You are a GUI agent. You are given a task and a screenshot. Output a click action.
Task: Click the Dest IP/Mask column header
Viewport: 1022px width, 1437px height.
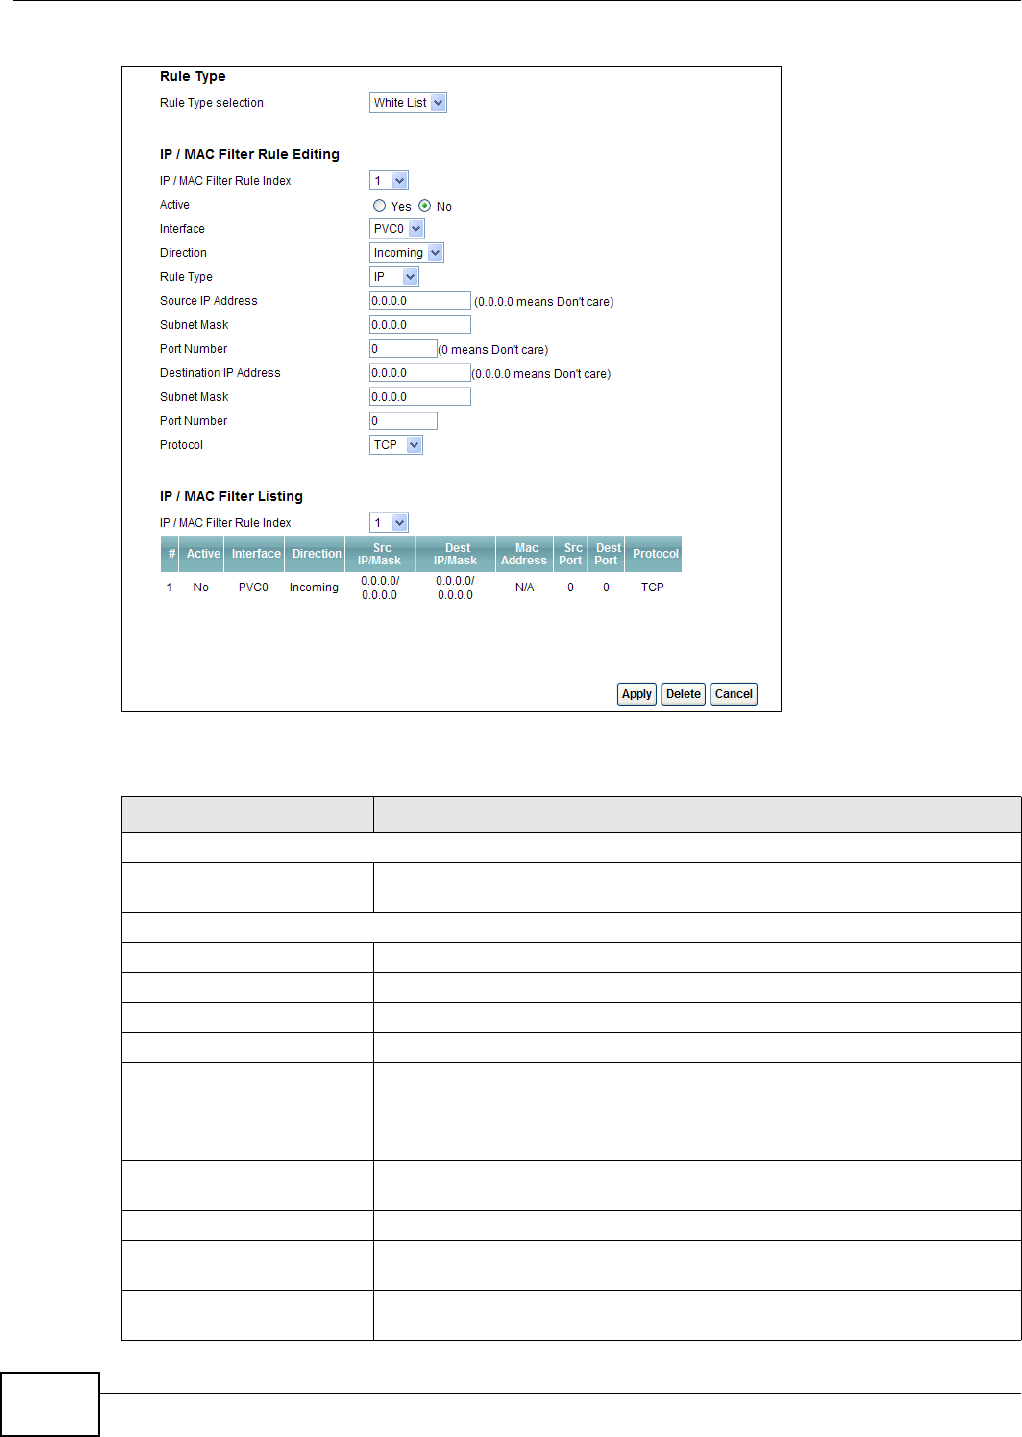(x=456, y=554)
